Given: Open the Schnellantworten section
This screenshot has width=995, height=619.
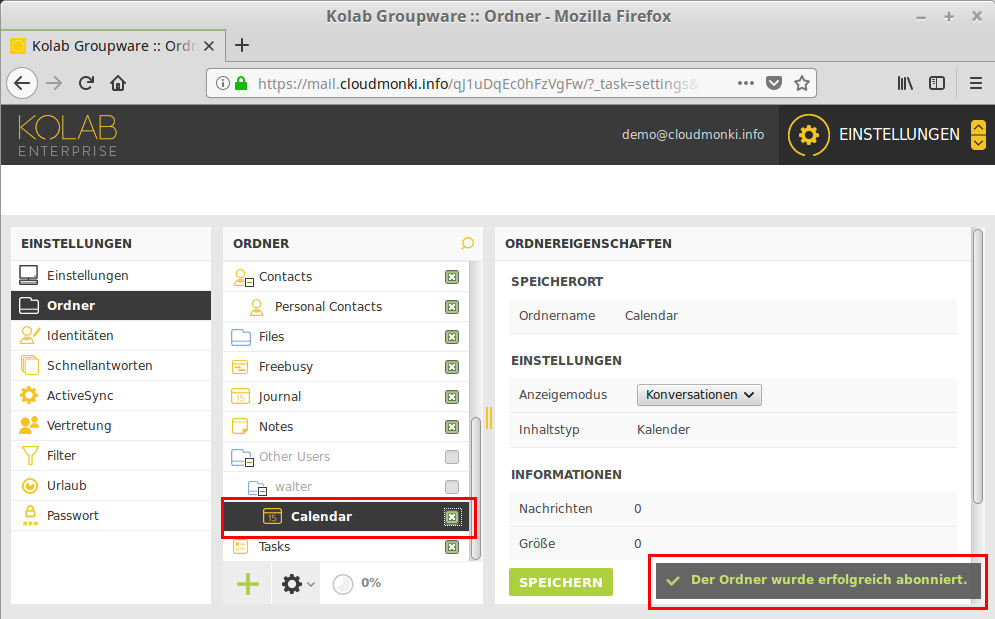Looking at the screenshot, I should click(x=111, y=366).
